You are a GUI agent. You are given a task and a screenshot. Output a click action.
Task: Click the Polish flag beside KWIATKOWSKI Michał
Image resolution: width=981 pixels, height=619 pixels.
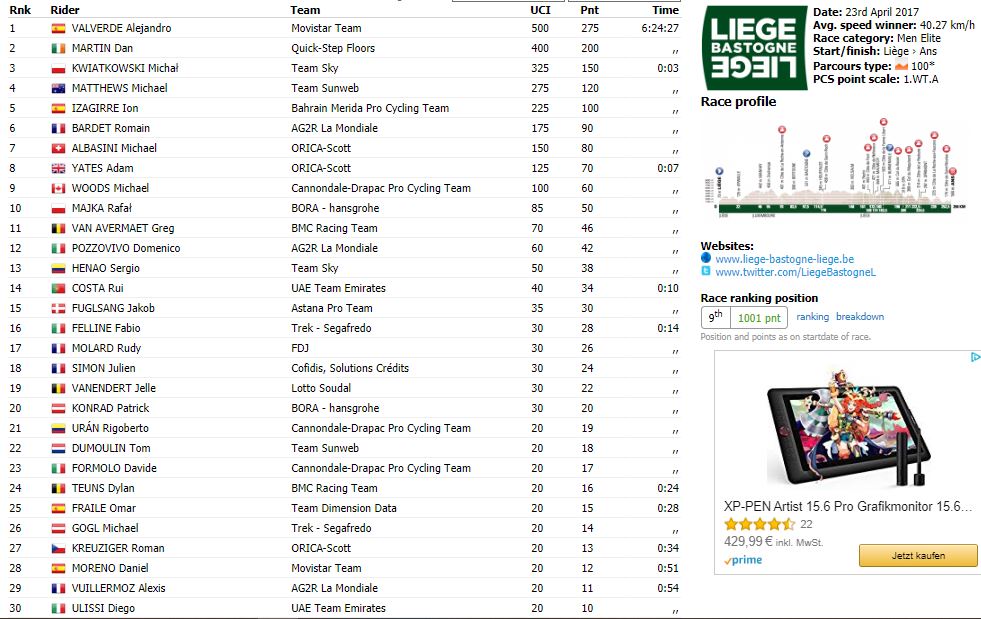click(58, 68)
